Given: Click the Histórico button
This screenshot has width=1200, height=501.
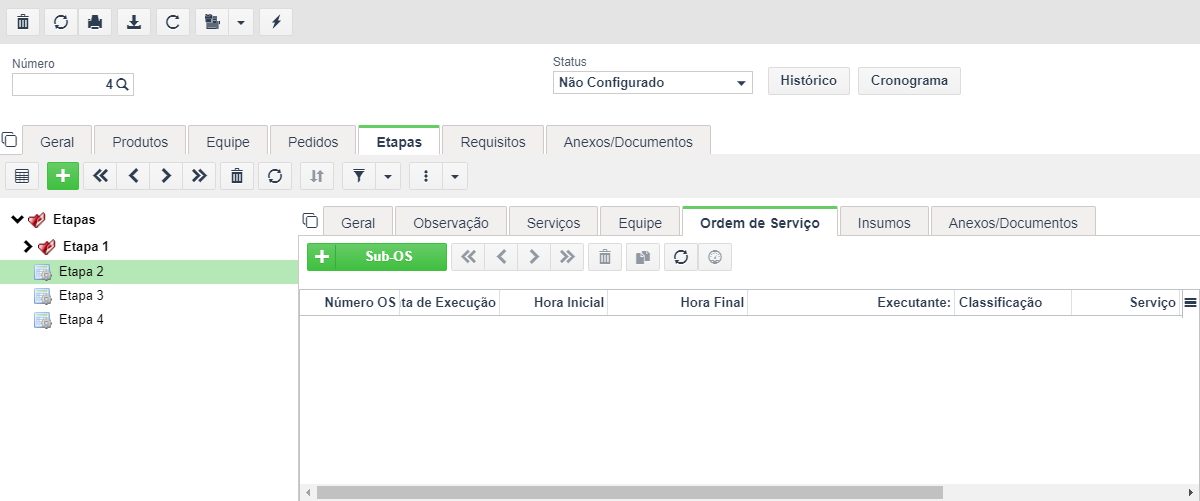Looking at the screenshot, I should [x=808, y=81].
